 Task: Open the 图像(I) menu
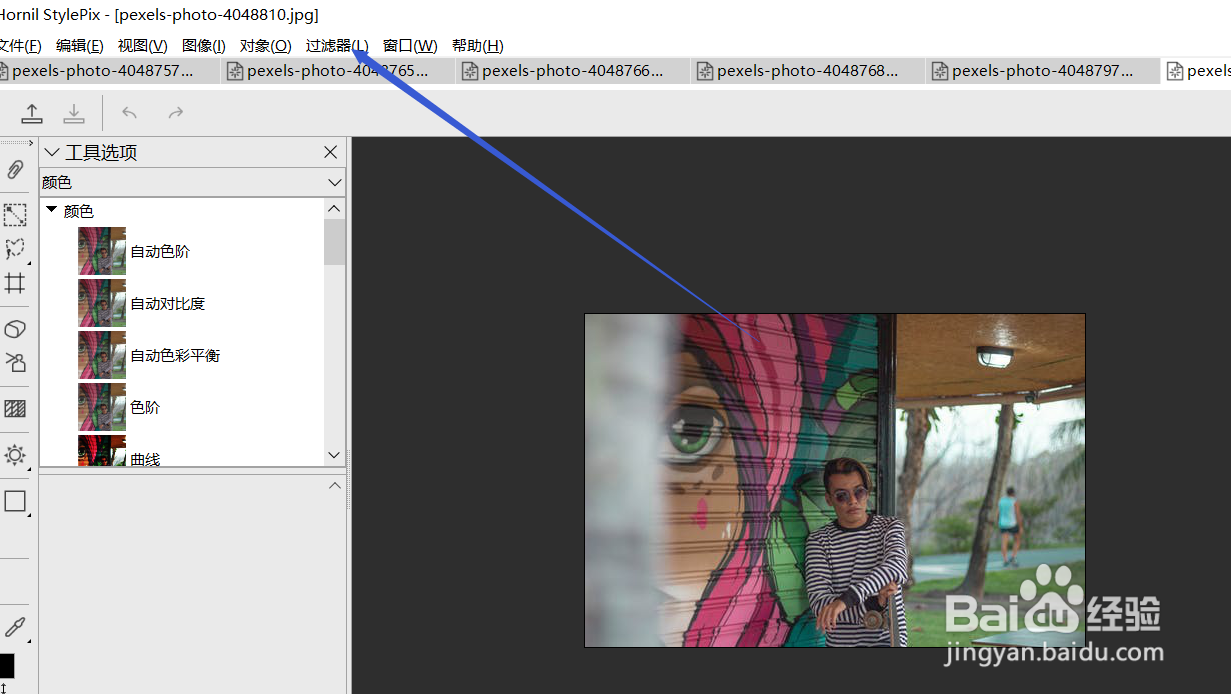(x=204, y=46)
